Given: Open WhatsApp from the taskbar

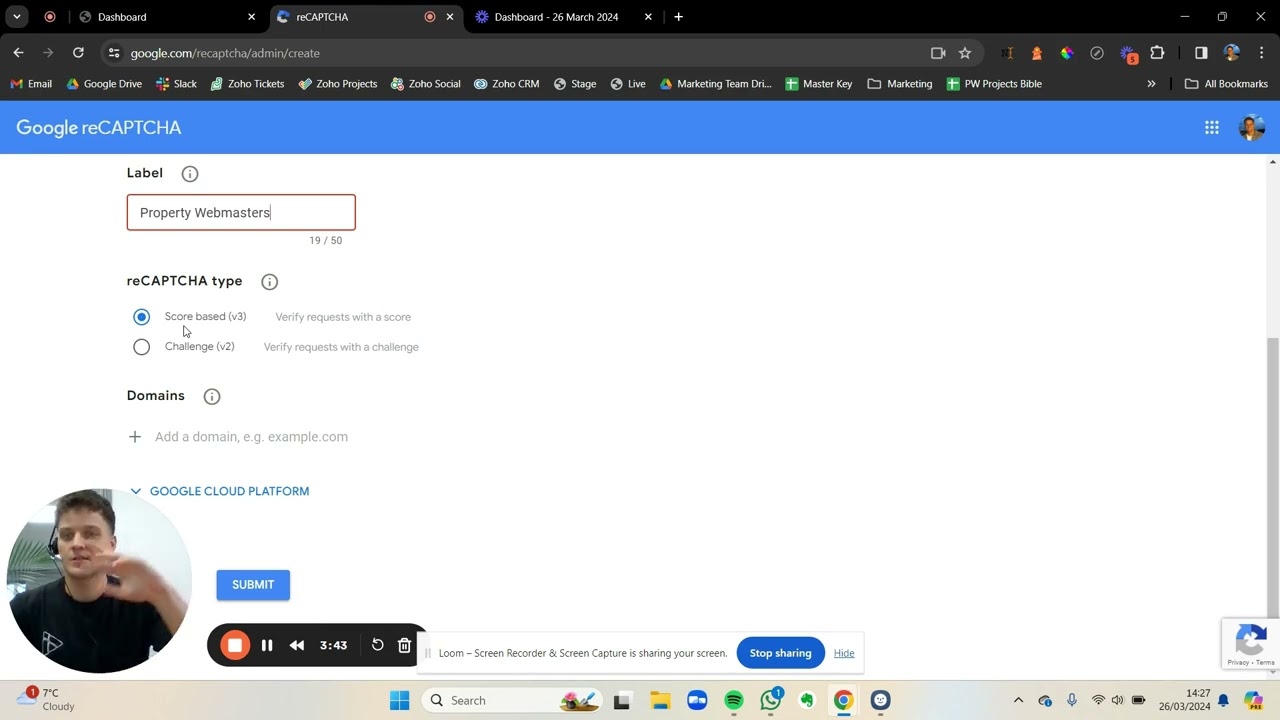Looking at the screenshot, I should (x=771, y=699).
